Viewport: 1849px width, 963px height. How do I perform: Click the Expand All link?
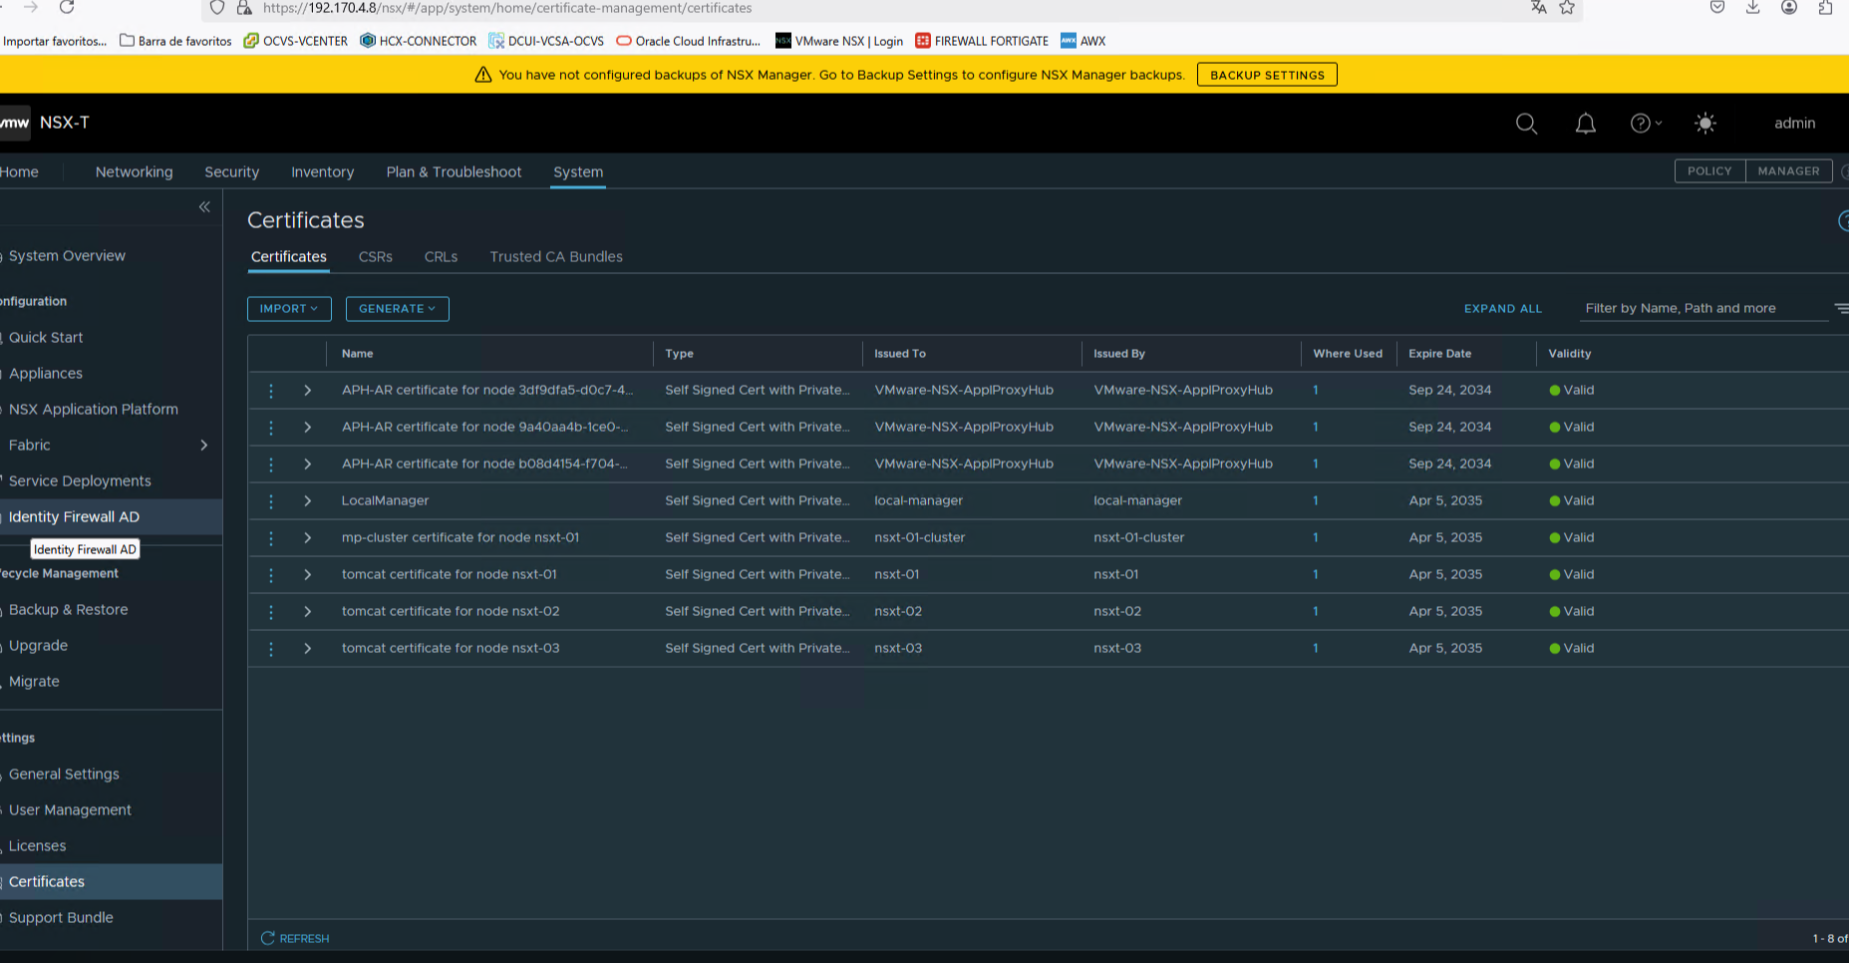pos(1502,309)
